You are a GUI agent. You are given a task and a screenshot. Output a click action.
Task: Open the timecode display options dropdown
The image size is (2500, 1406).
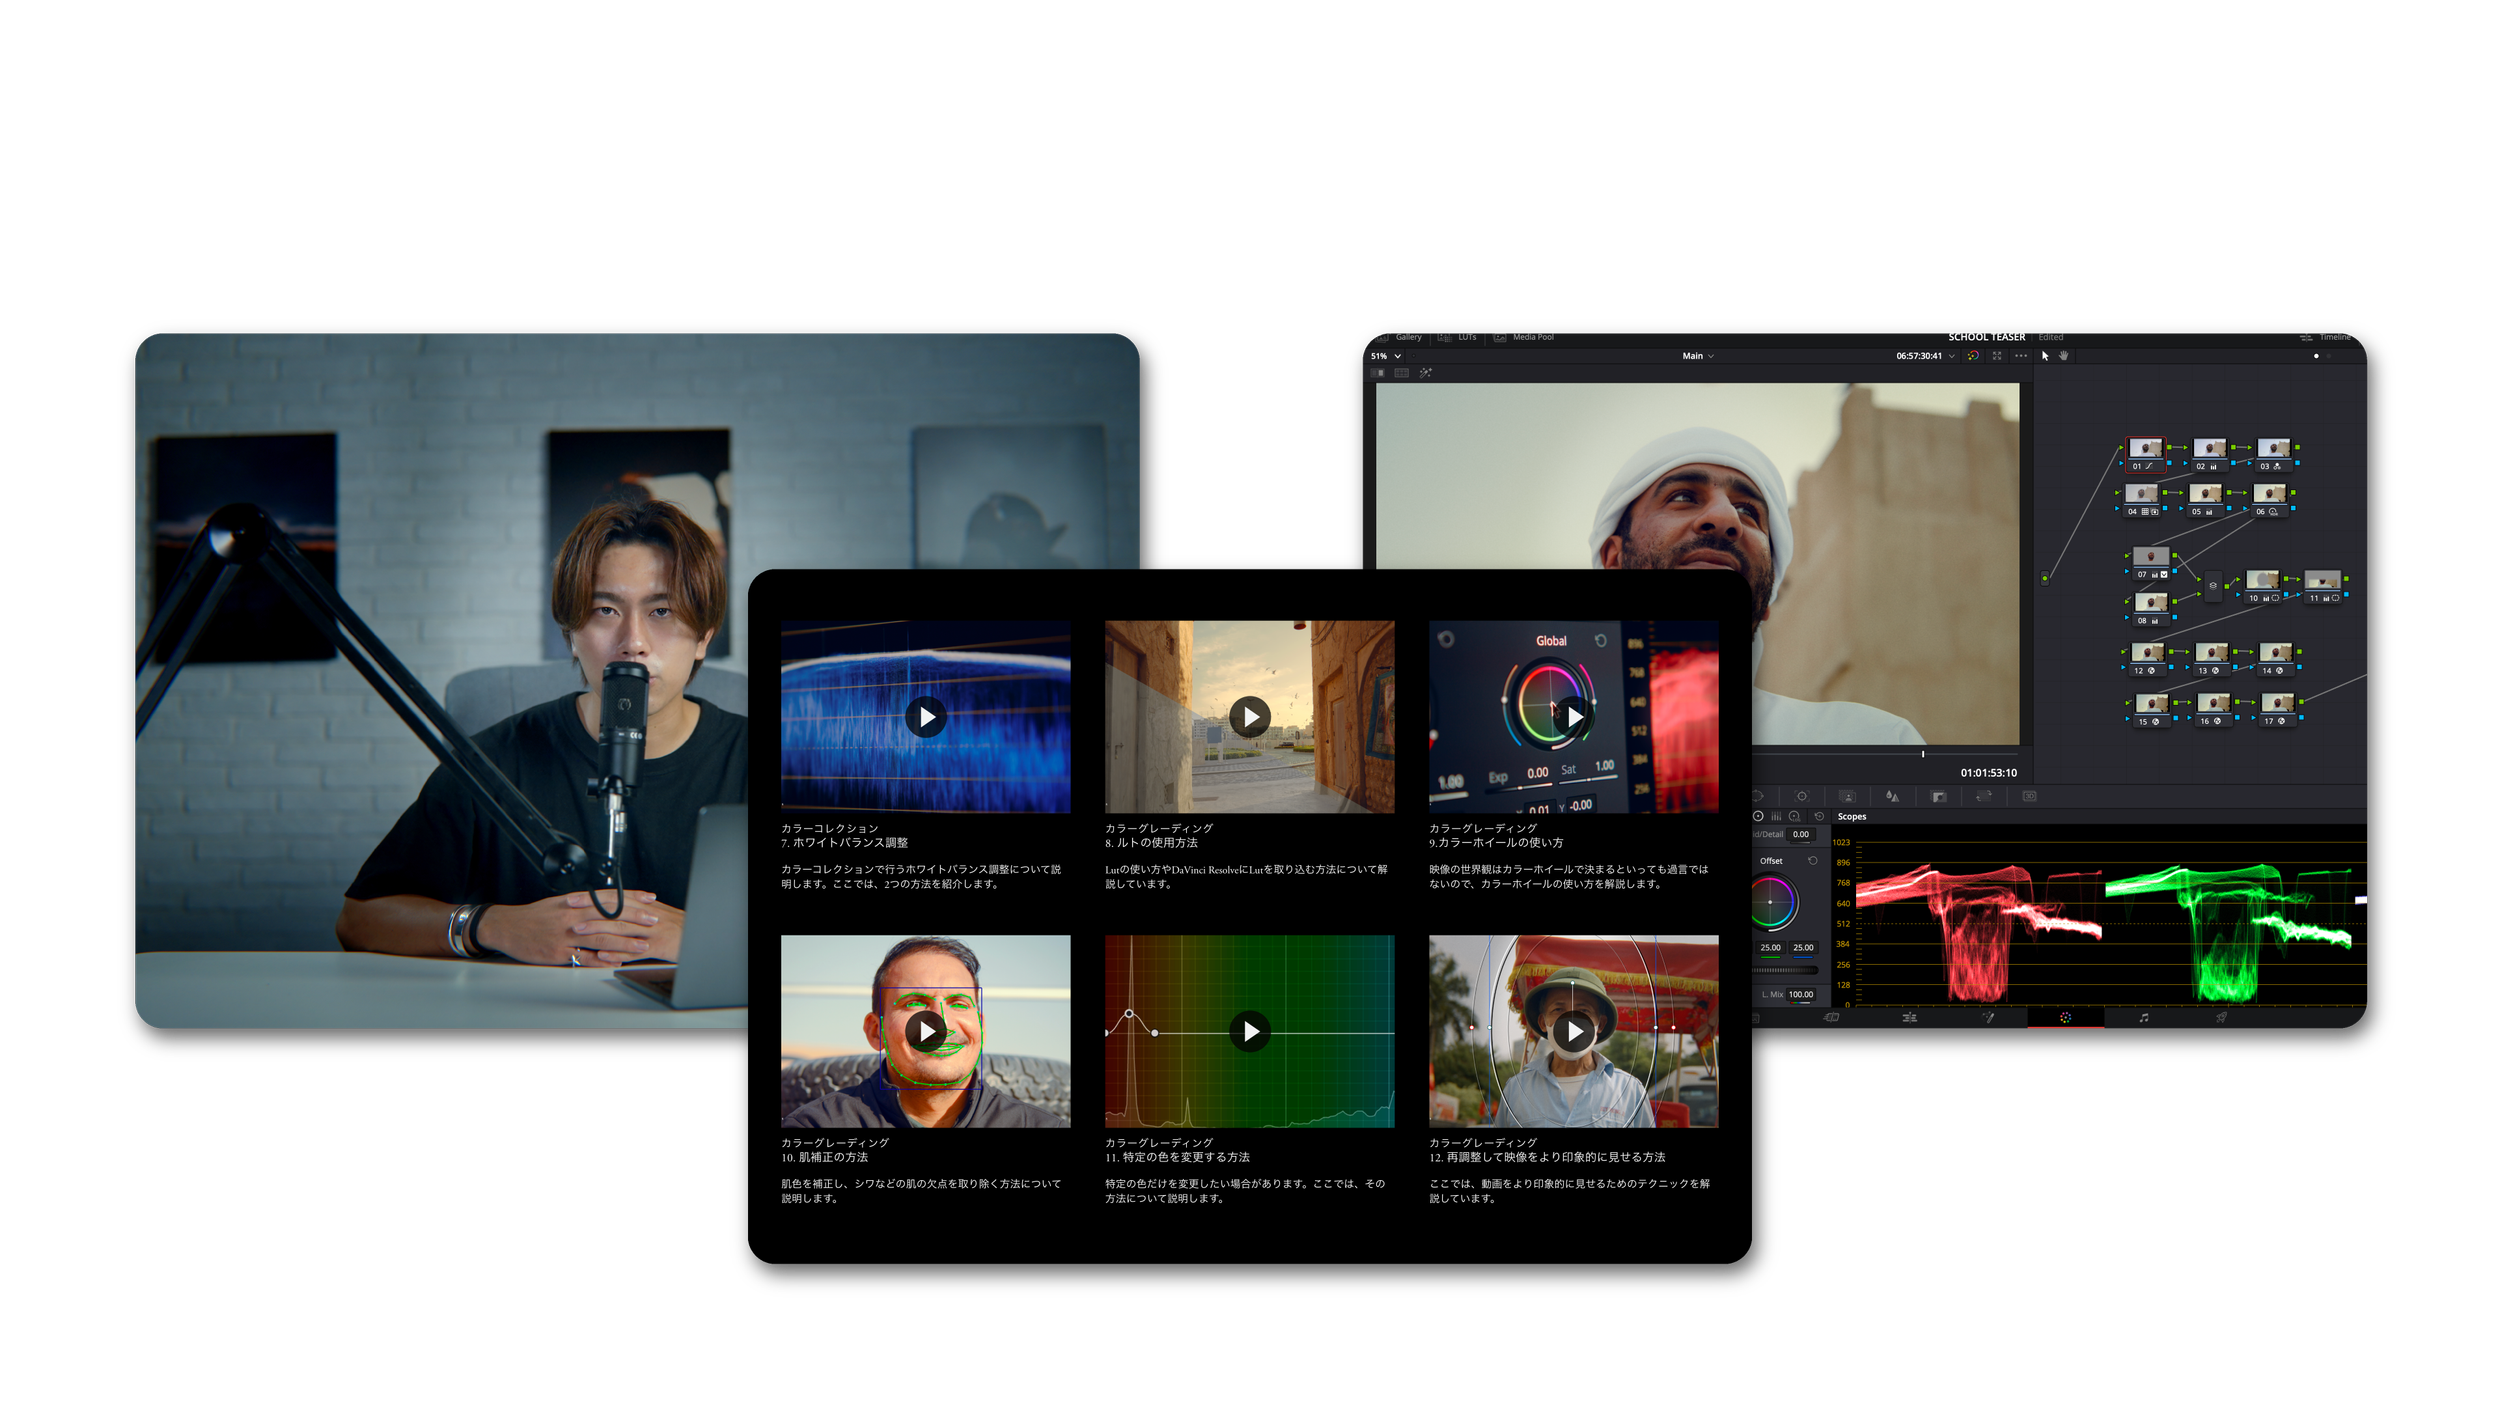pos(1951,356)
